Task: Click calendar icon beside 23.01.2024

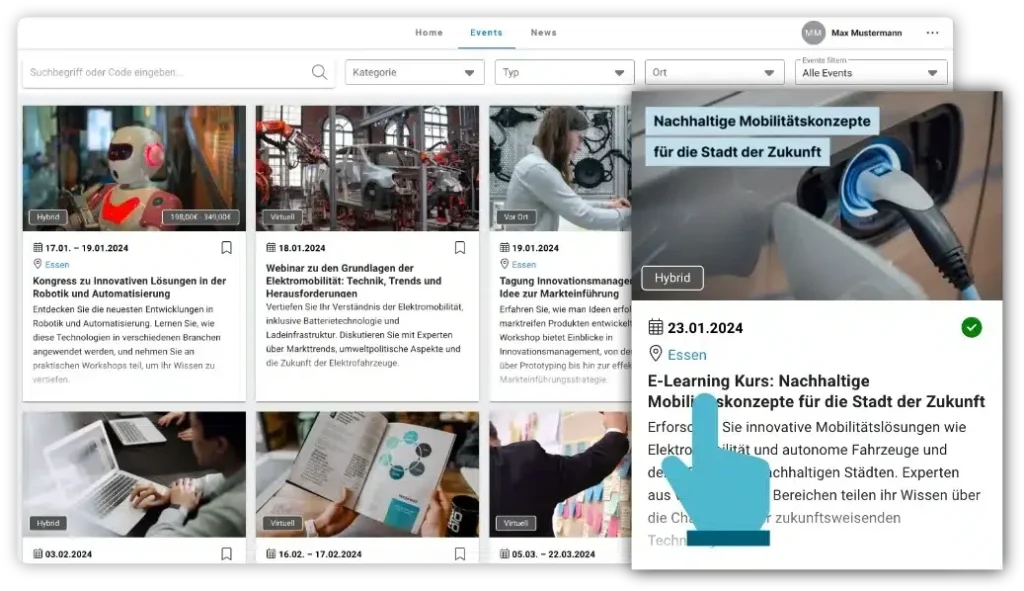Action: pos(656,327)
